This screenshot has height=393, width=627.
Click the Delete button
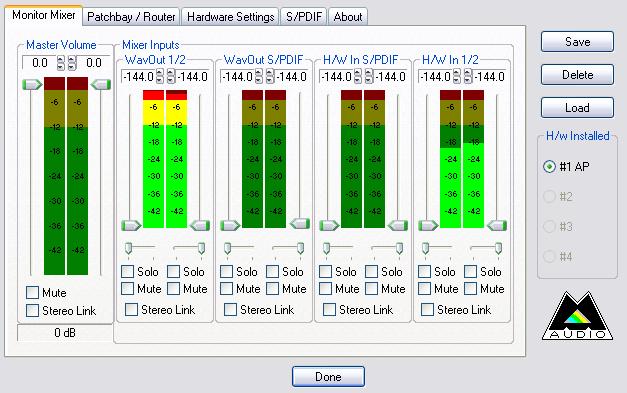coord(577,74)
